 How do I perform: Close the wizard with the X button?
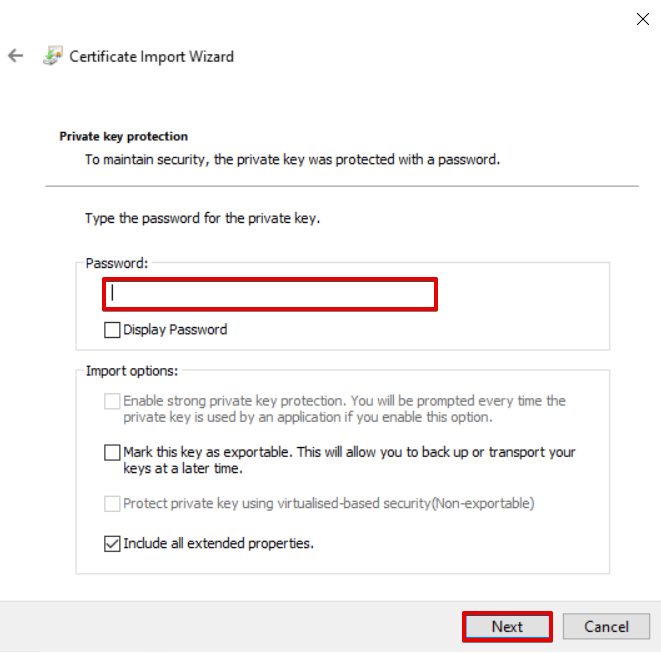643,19
